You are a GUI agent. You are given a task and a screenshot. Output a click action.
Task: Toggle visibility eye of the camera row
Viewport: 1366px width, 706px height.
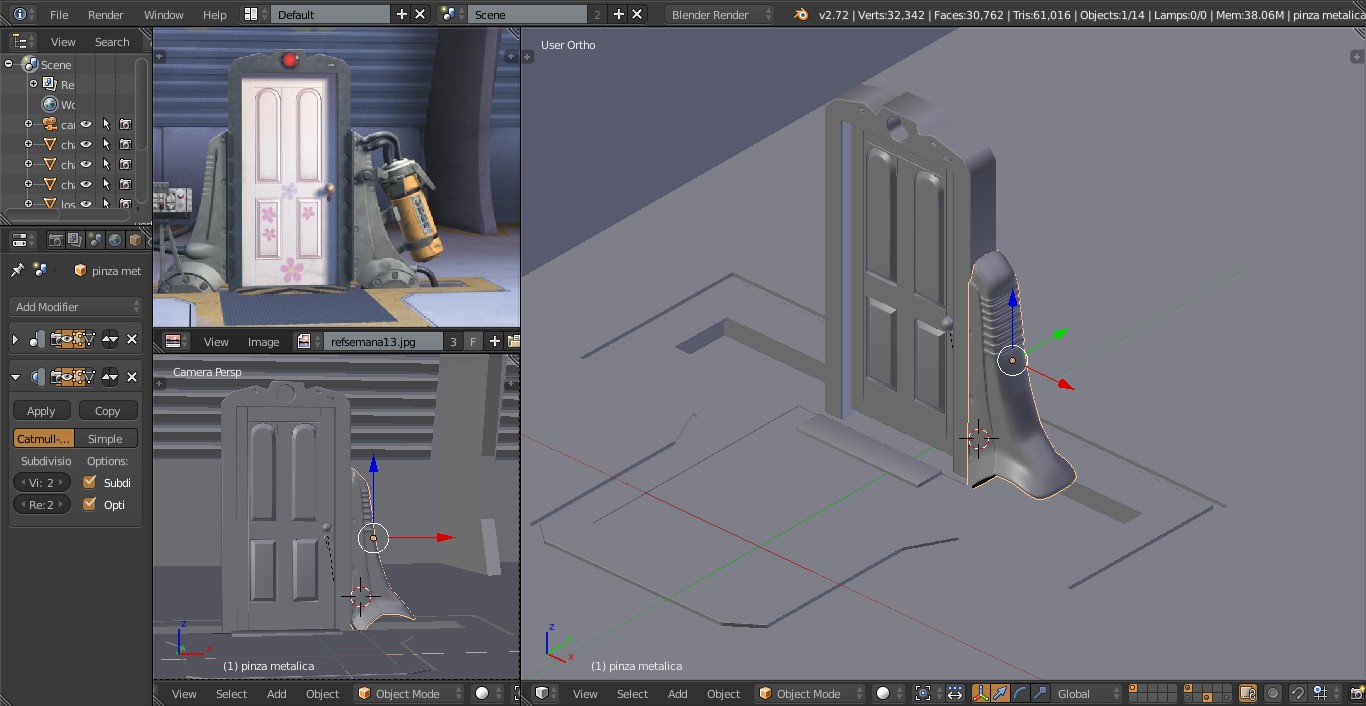[x=86, y=124]
